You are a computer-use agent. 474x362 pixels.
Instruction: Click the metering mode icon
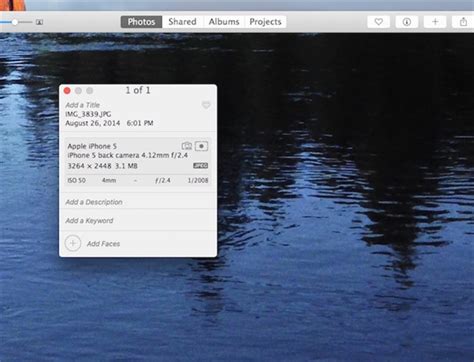[201, 146]
